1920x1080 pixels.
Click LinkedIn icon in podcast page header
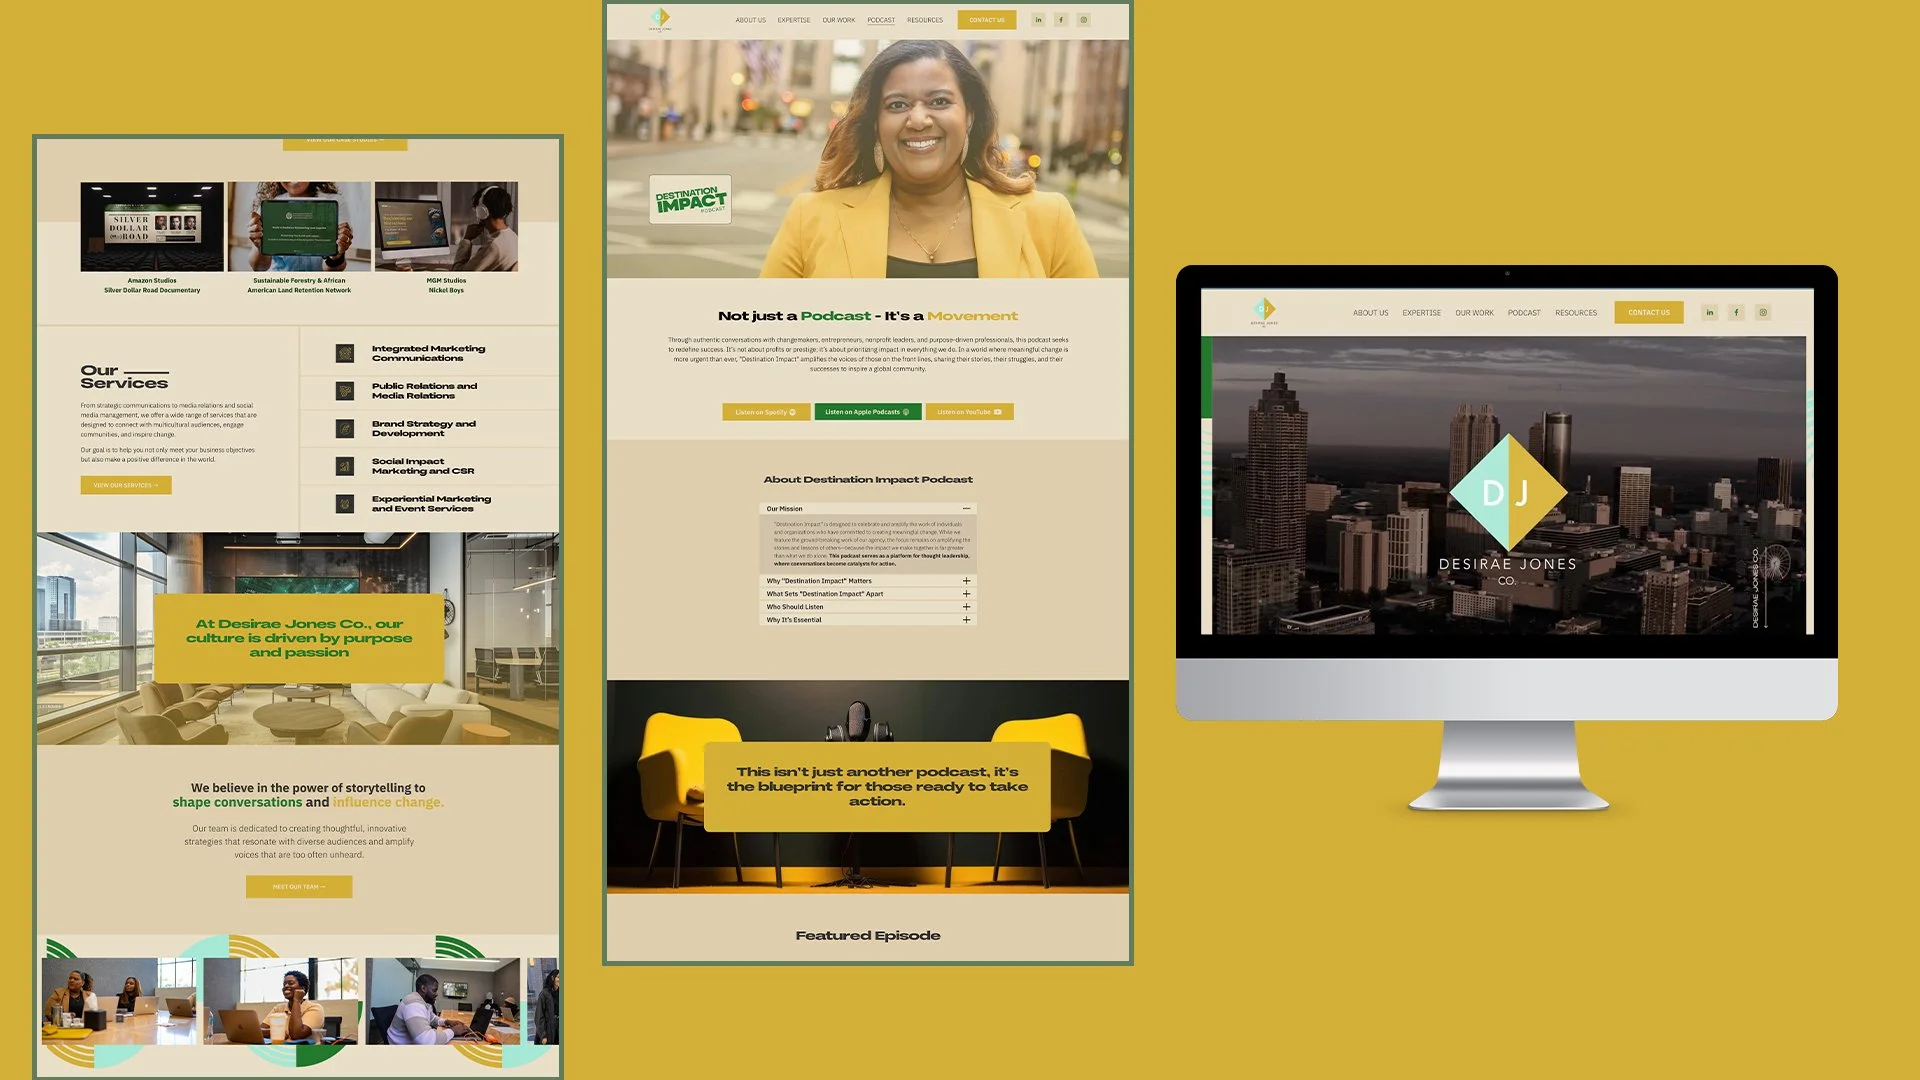click(1038, 20)
